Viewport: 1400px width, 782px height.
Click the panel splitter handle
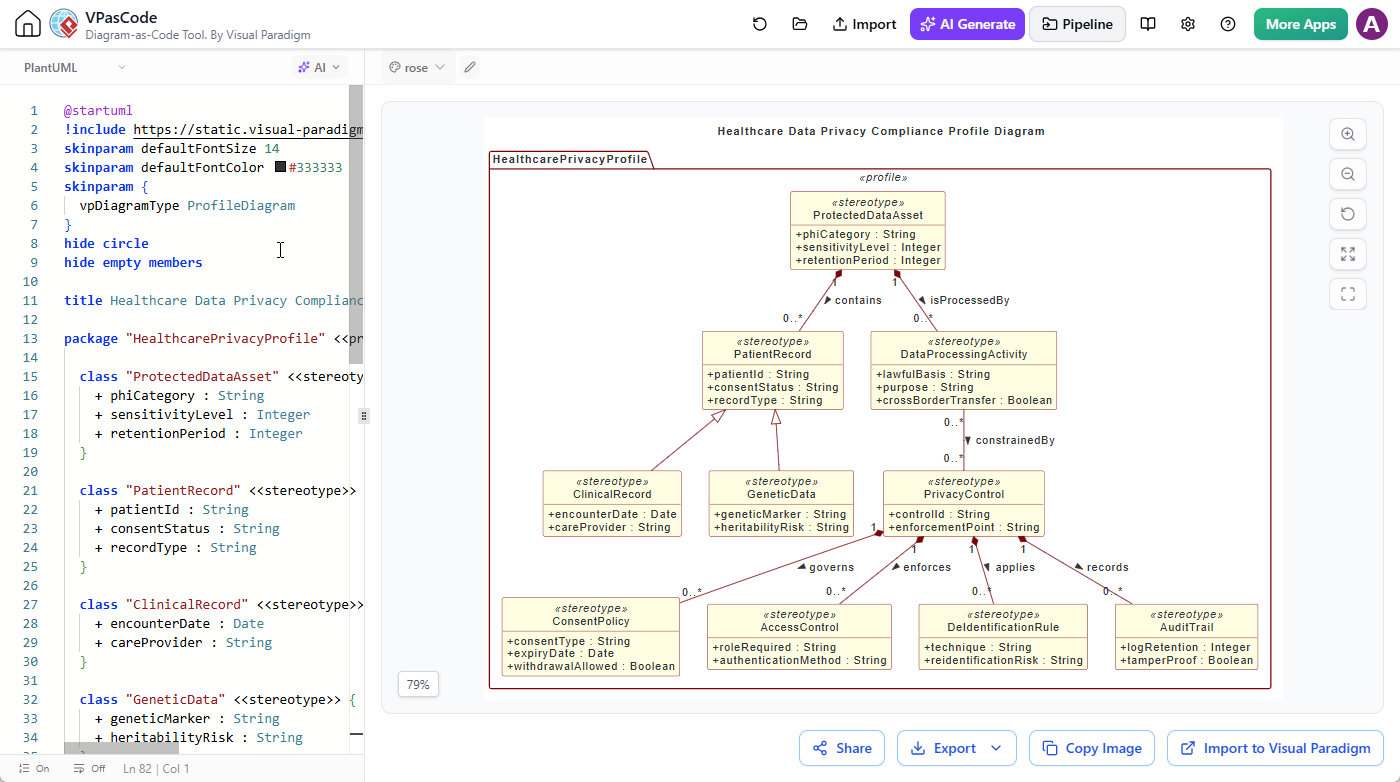[x=364, y=415]
